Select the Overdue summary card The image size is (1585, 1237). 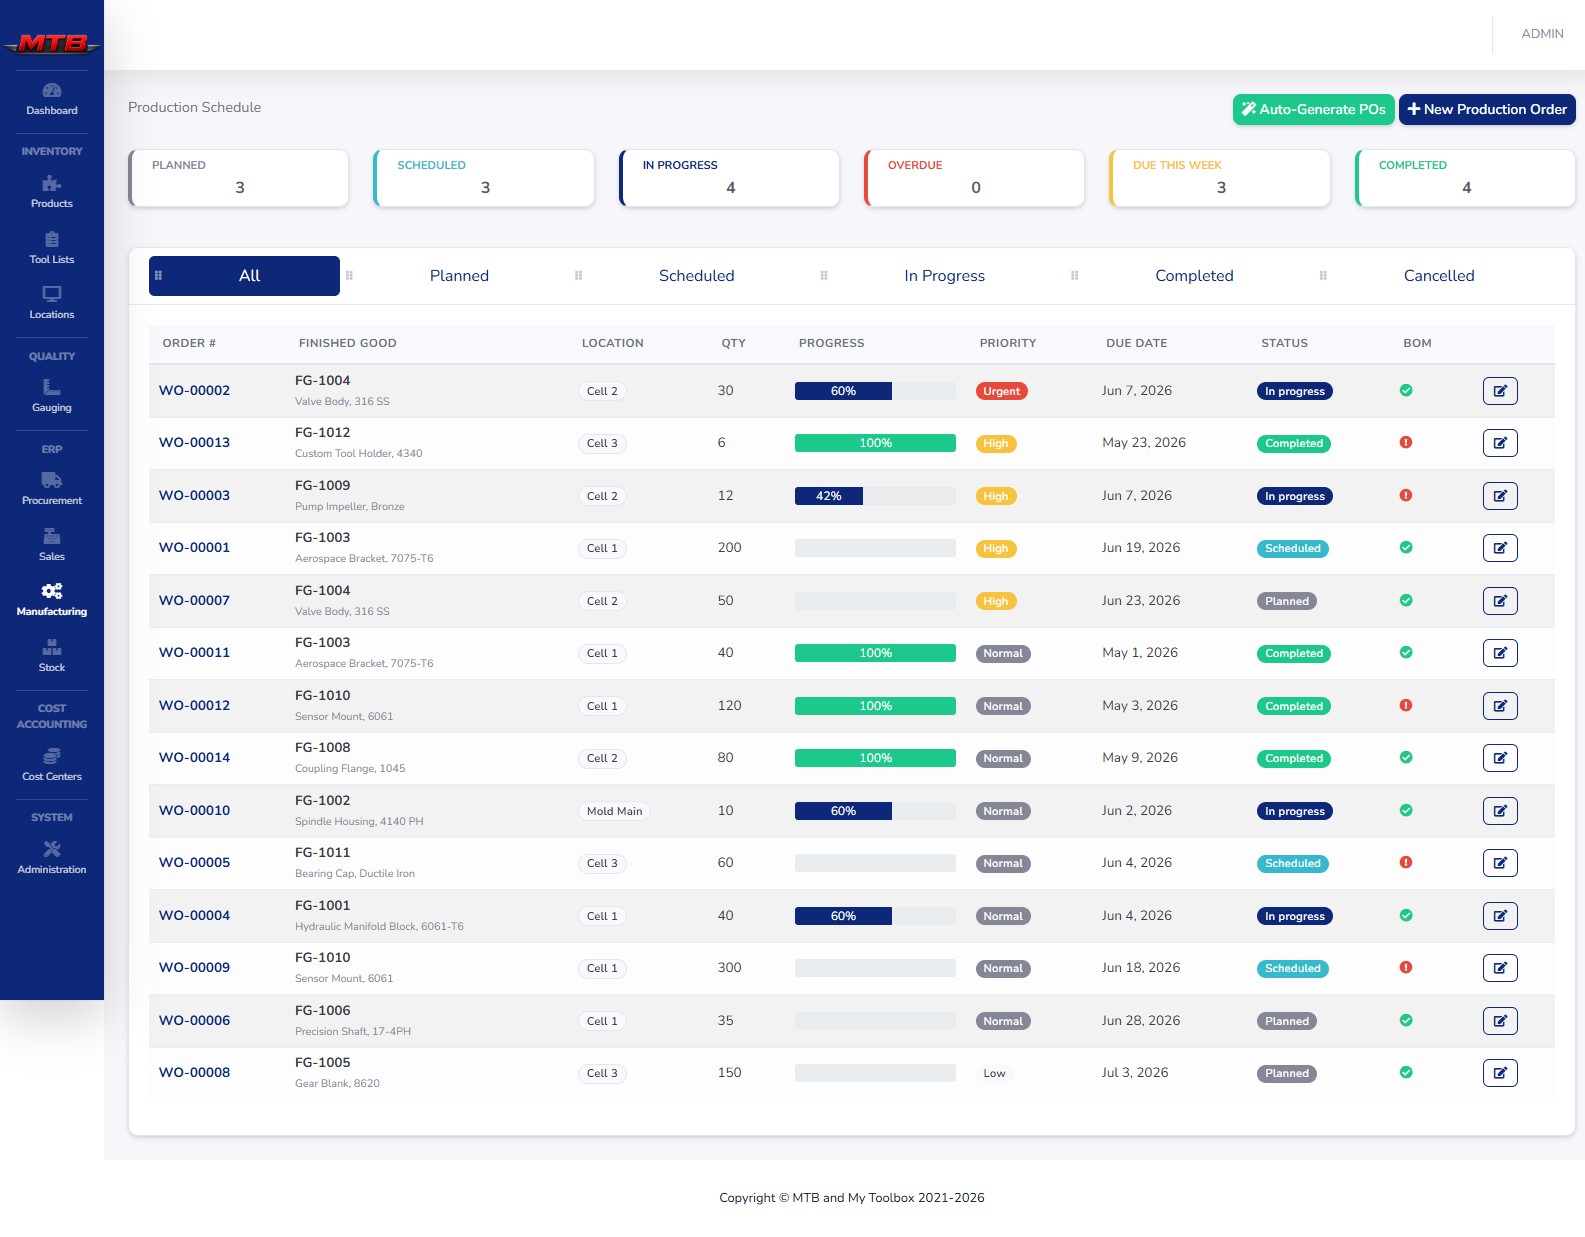click(974, 178)
